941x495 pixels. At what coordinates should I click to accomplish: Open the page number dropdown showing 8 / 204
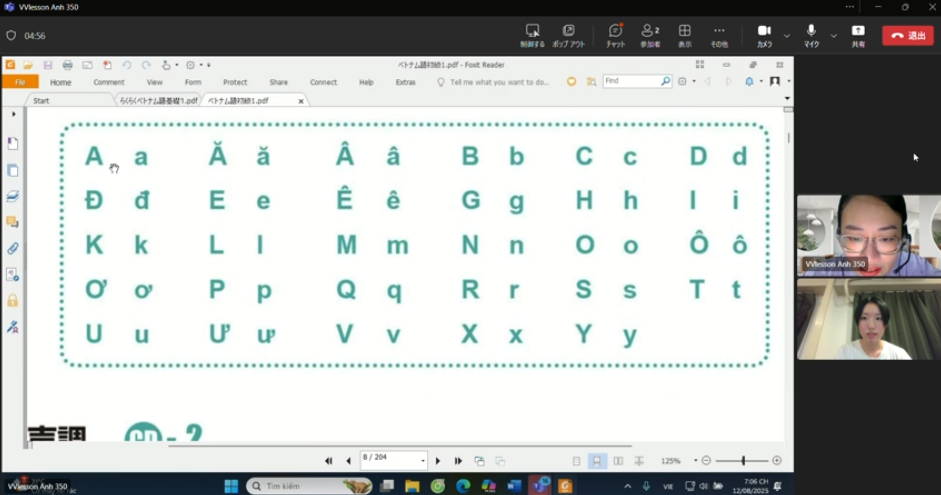pyautogui.click(x=423, y=461)
